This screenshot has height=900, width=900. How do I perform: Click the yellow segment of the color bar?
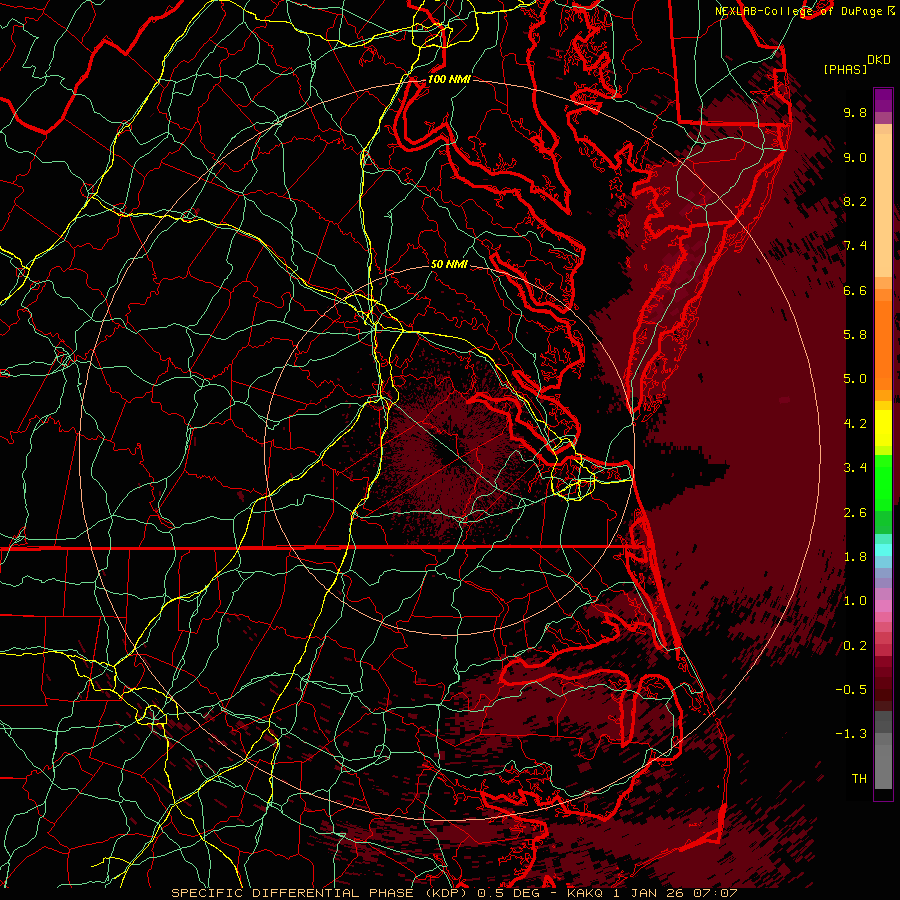pos(883,428)
